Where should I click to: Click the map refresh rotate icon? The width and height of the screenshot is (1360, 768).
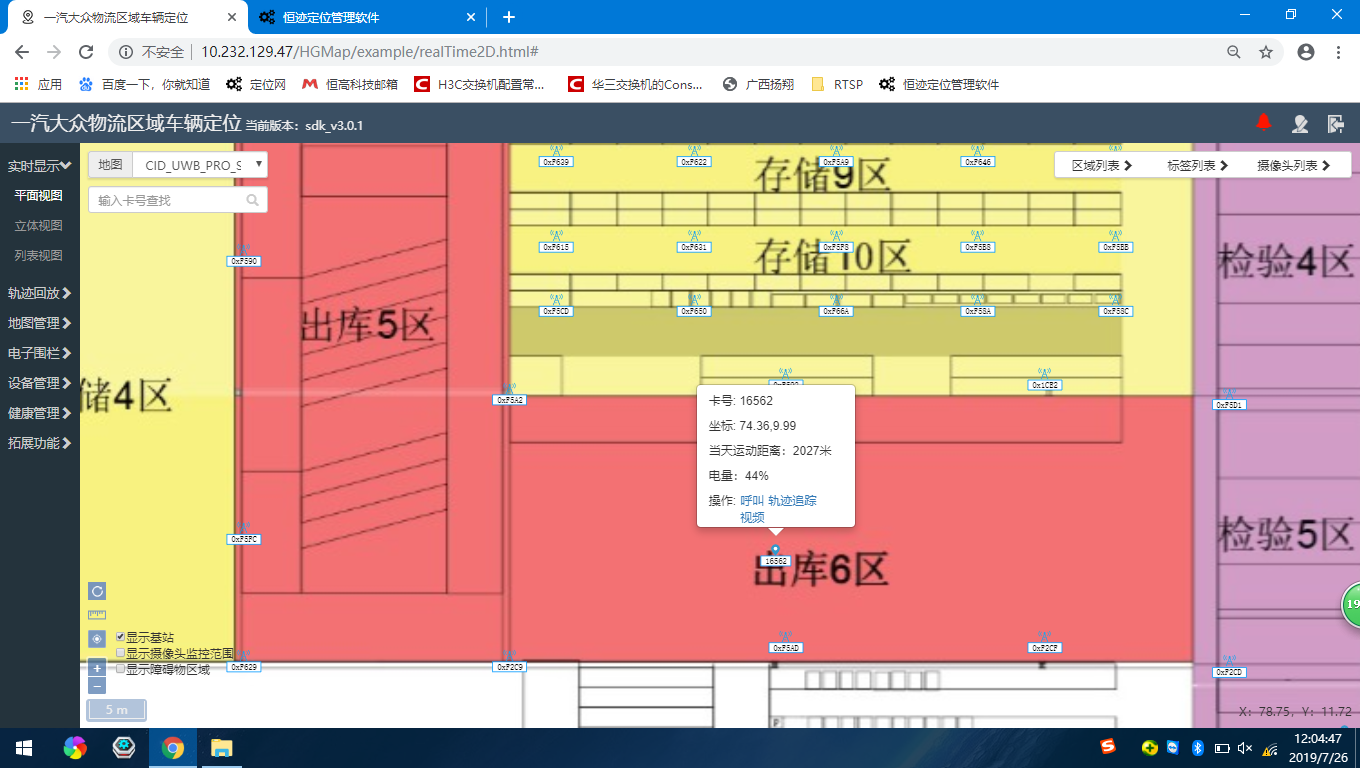click(x=97, y=591)
